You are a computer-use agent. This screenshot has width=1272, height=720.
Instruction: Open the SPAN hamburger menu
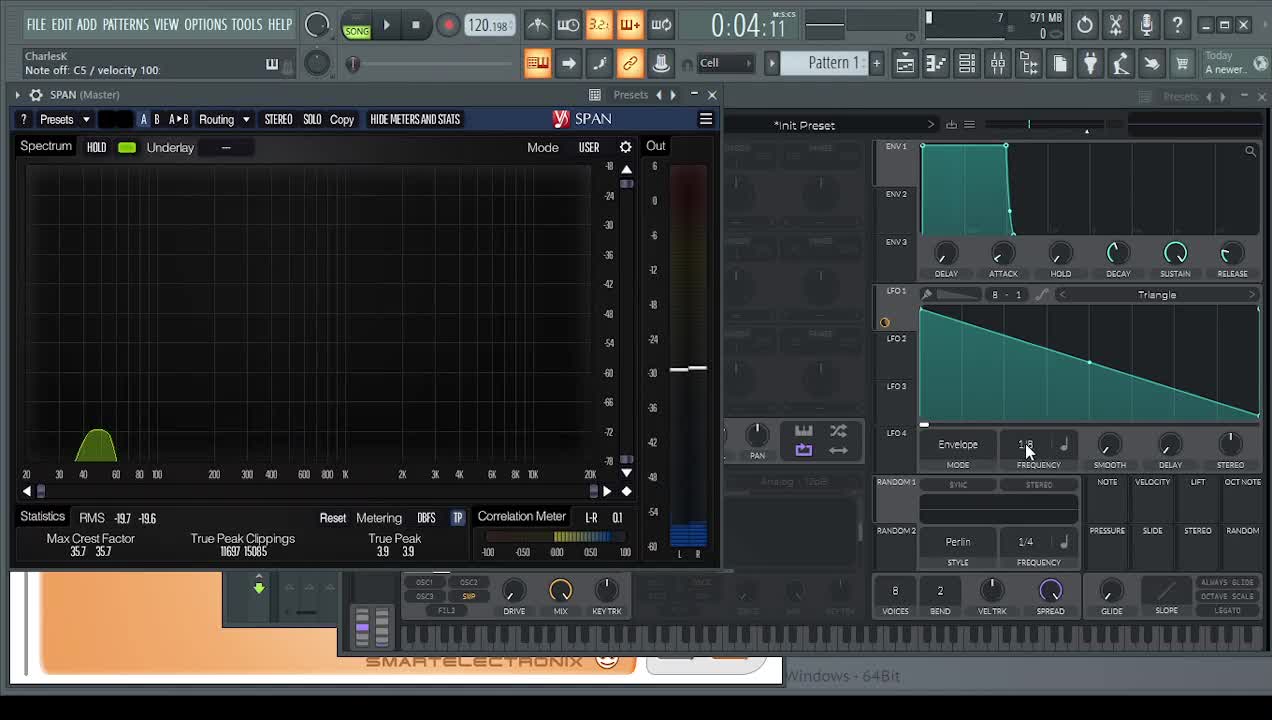pyautogui.click(x=706, y=119)
